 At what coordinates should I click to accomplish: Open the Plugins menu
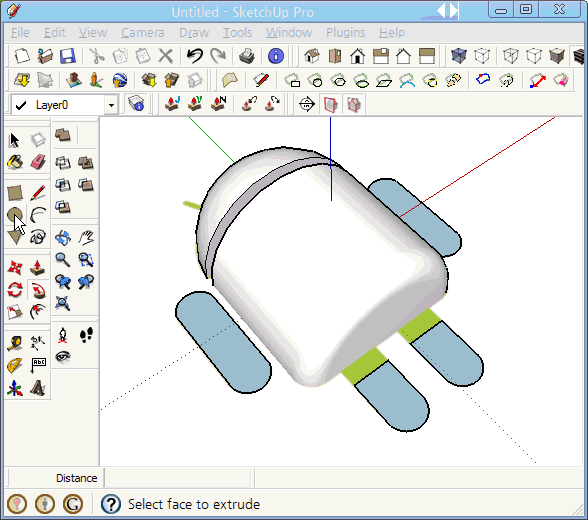[x=345, y=33]
